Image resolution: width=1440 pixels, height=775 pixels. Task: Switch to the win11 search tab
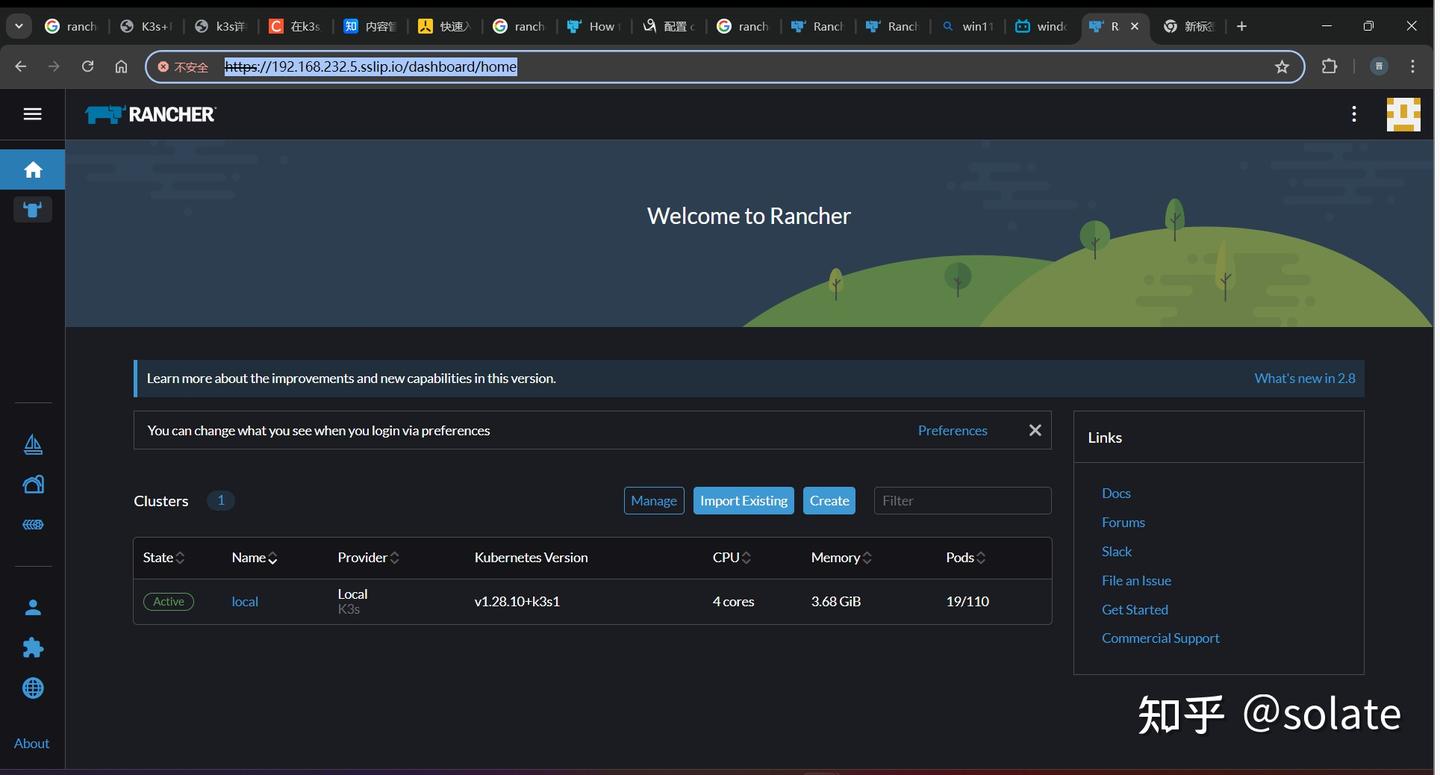[x=967, y=26]
